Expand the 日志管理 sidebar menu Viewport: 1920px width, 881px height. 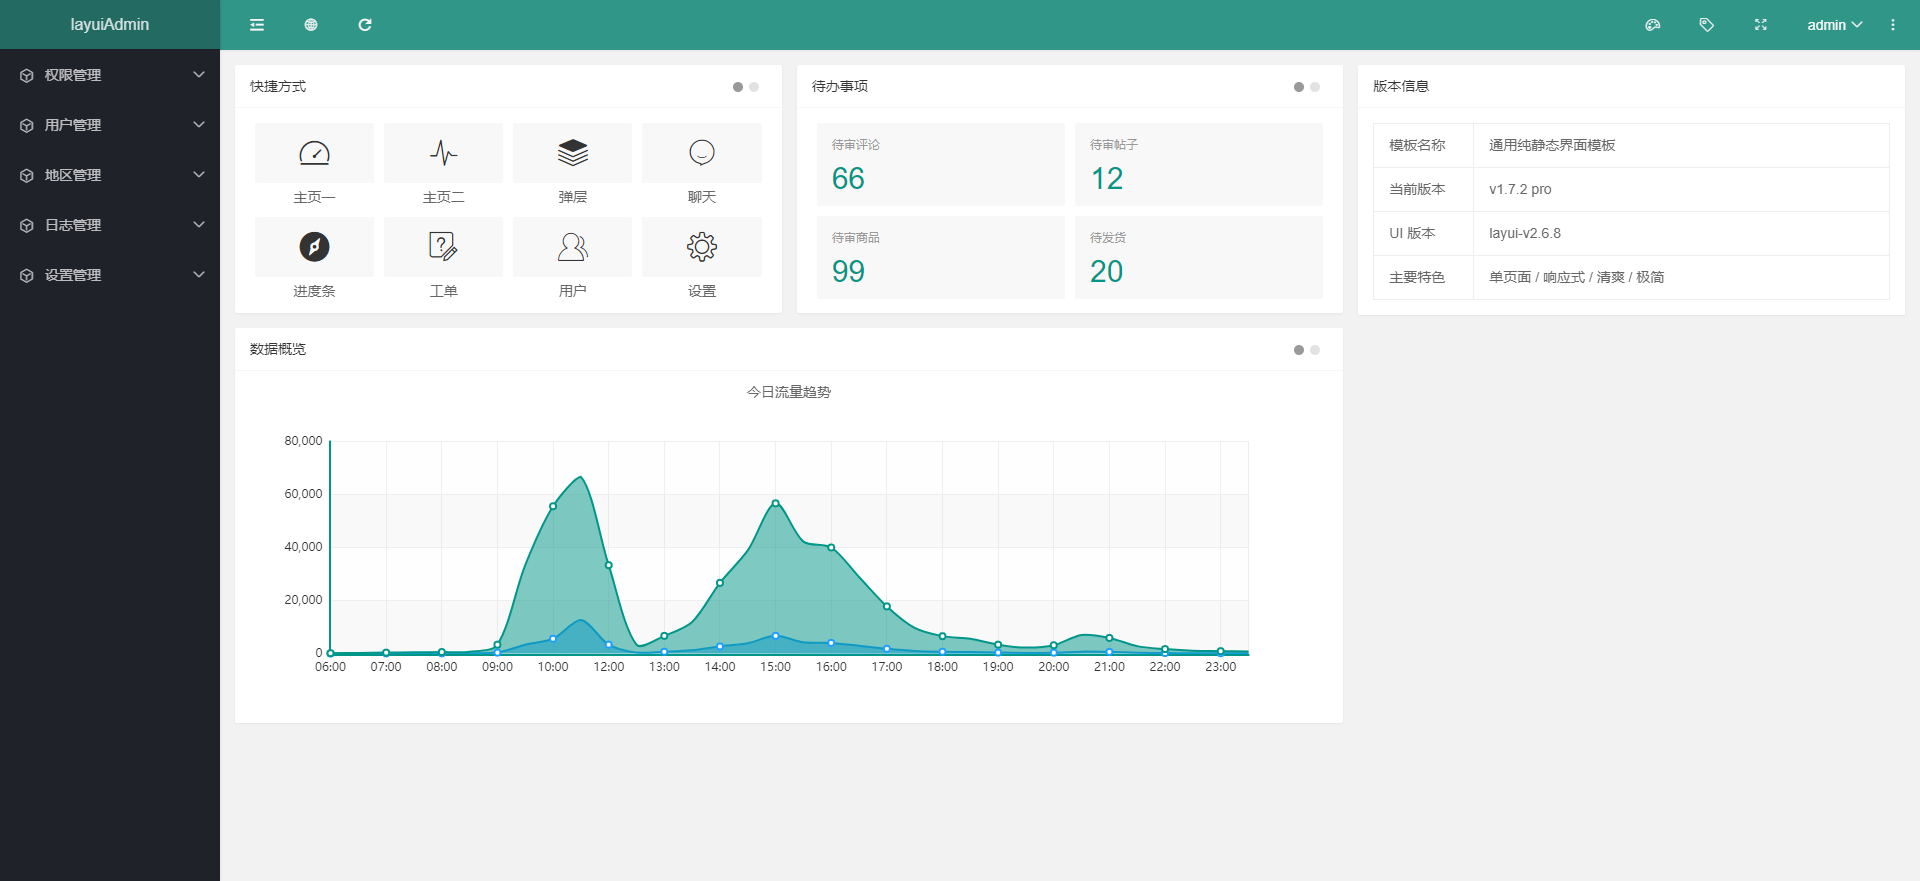110,225
